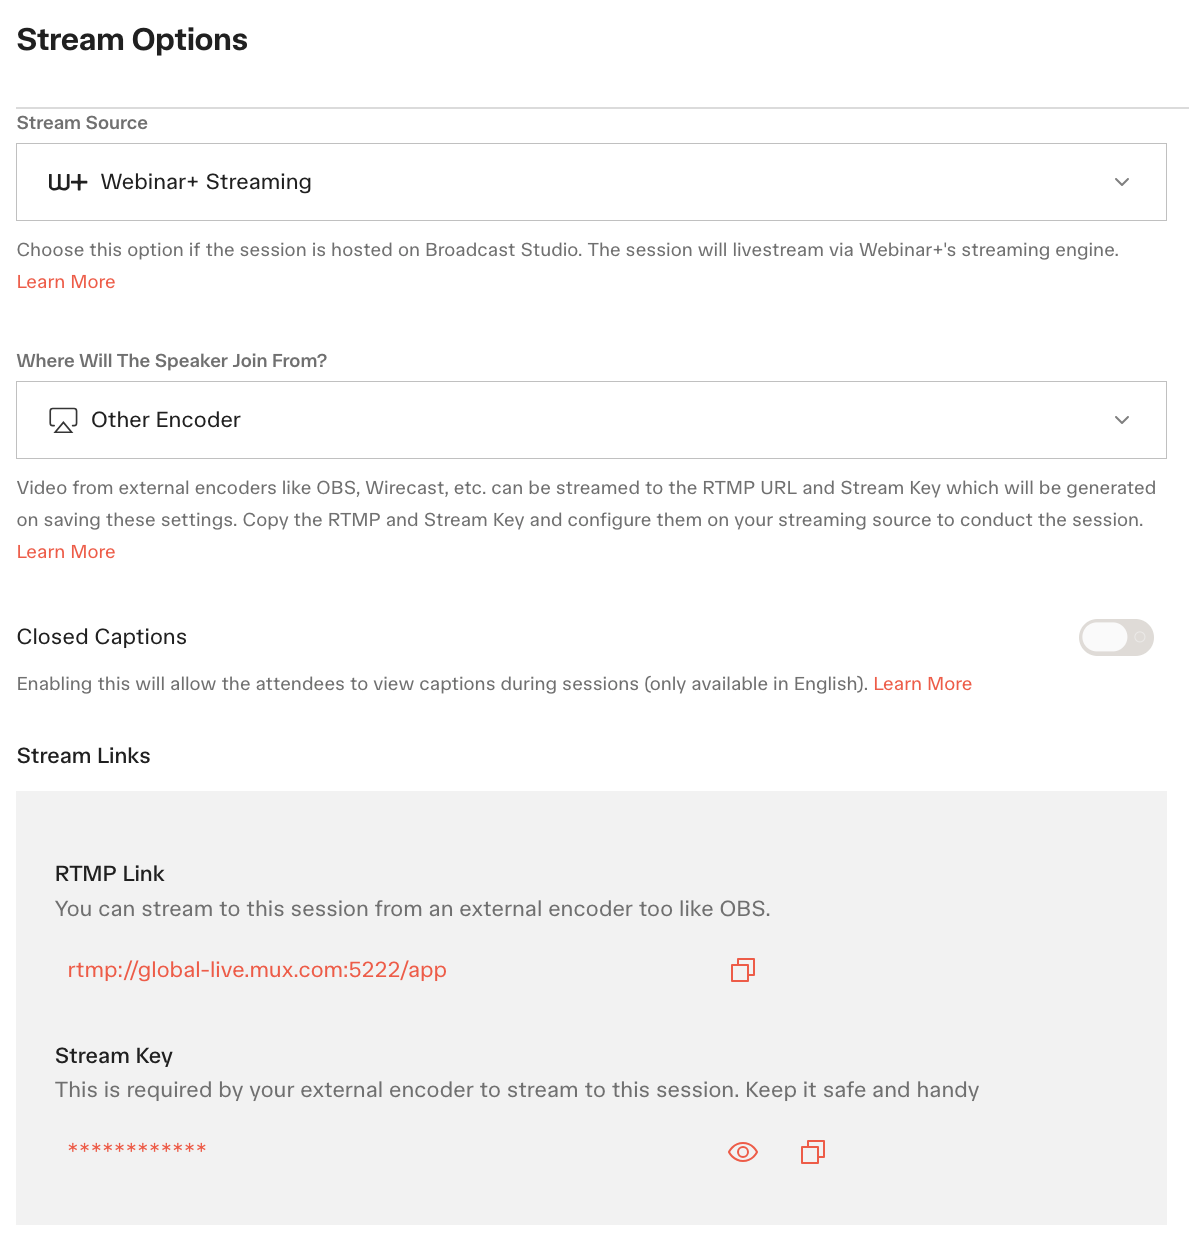The height and width of the screenshot is (1244, 1194).
Task: Click the Other Encoder screen icon
Action: (x=63, y=420)
